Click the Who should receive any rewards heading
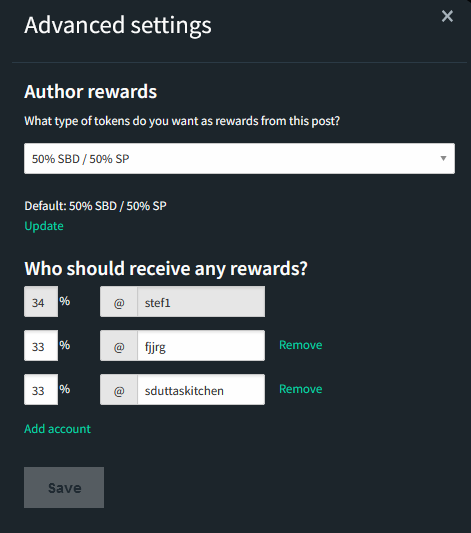Viewport: 471px width, 533px height. (166, 269)
